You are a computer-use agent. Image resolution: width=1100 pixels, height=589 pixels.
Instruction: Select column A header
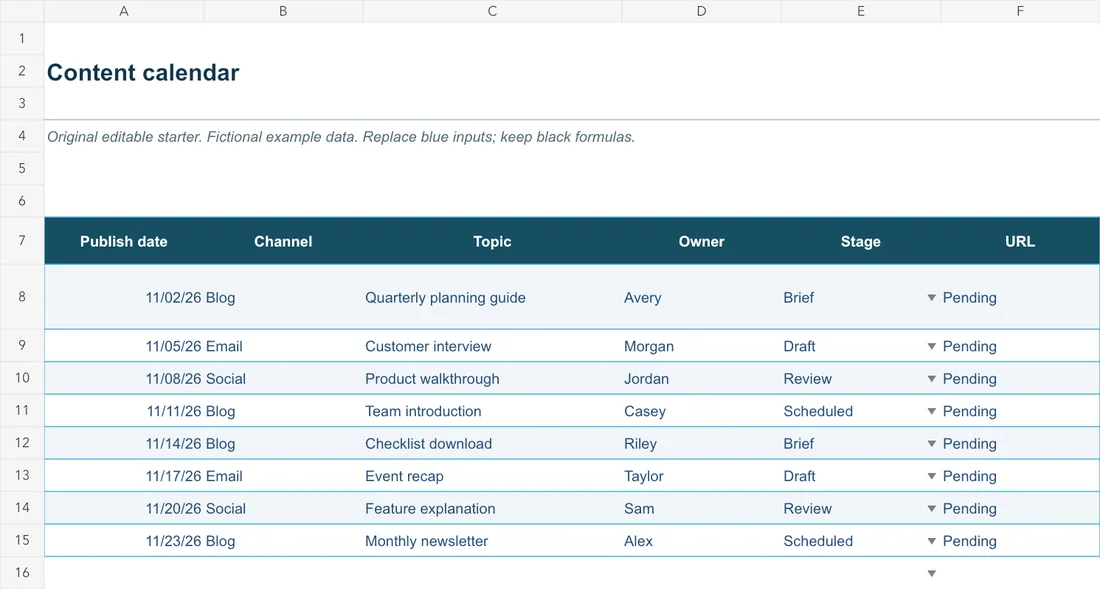click(124, 11)
